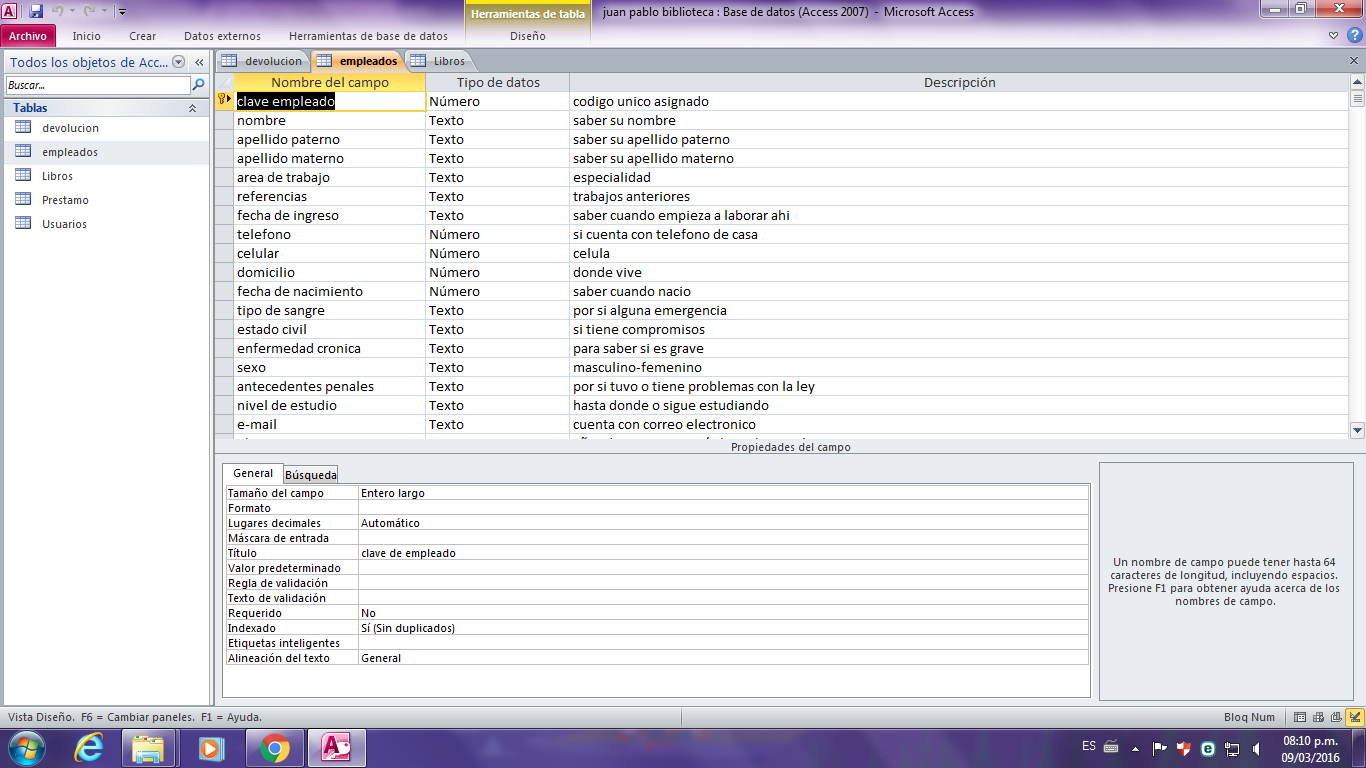
Task: Switch to the Libros document tab
Action: pyautogui.click(x=438, y=61)
